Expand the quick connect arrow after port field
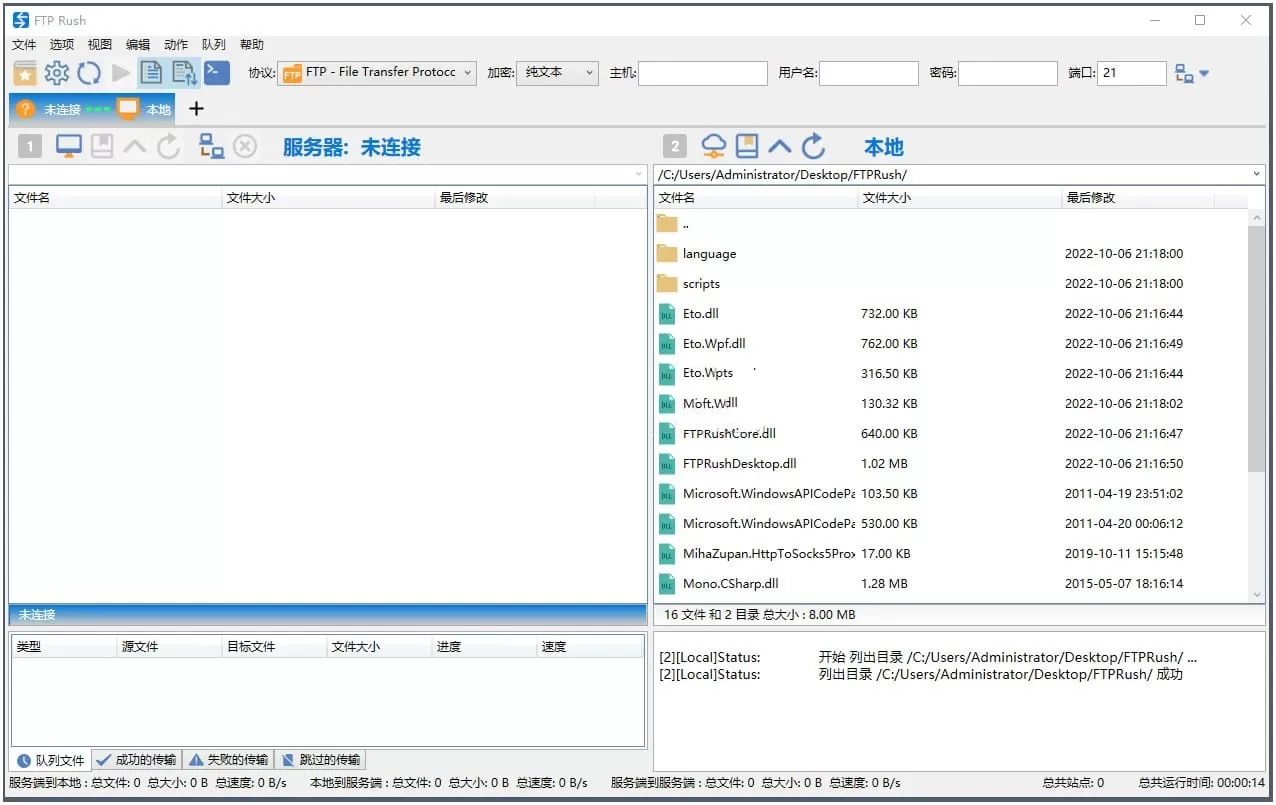The height and width of the screenshot is (805, 1276). [1204, 73]
